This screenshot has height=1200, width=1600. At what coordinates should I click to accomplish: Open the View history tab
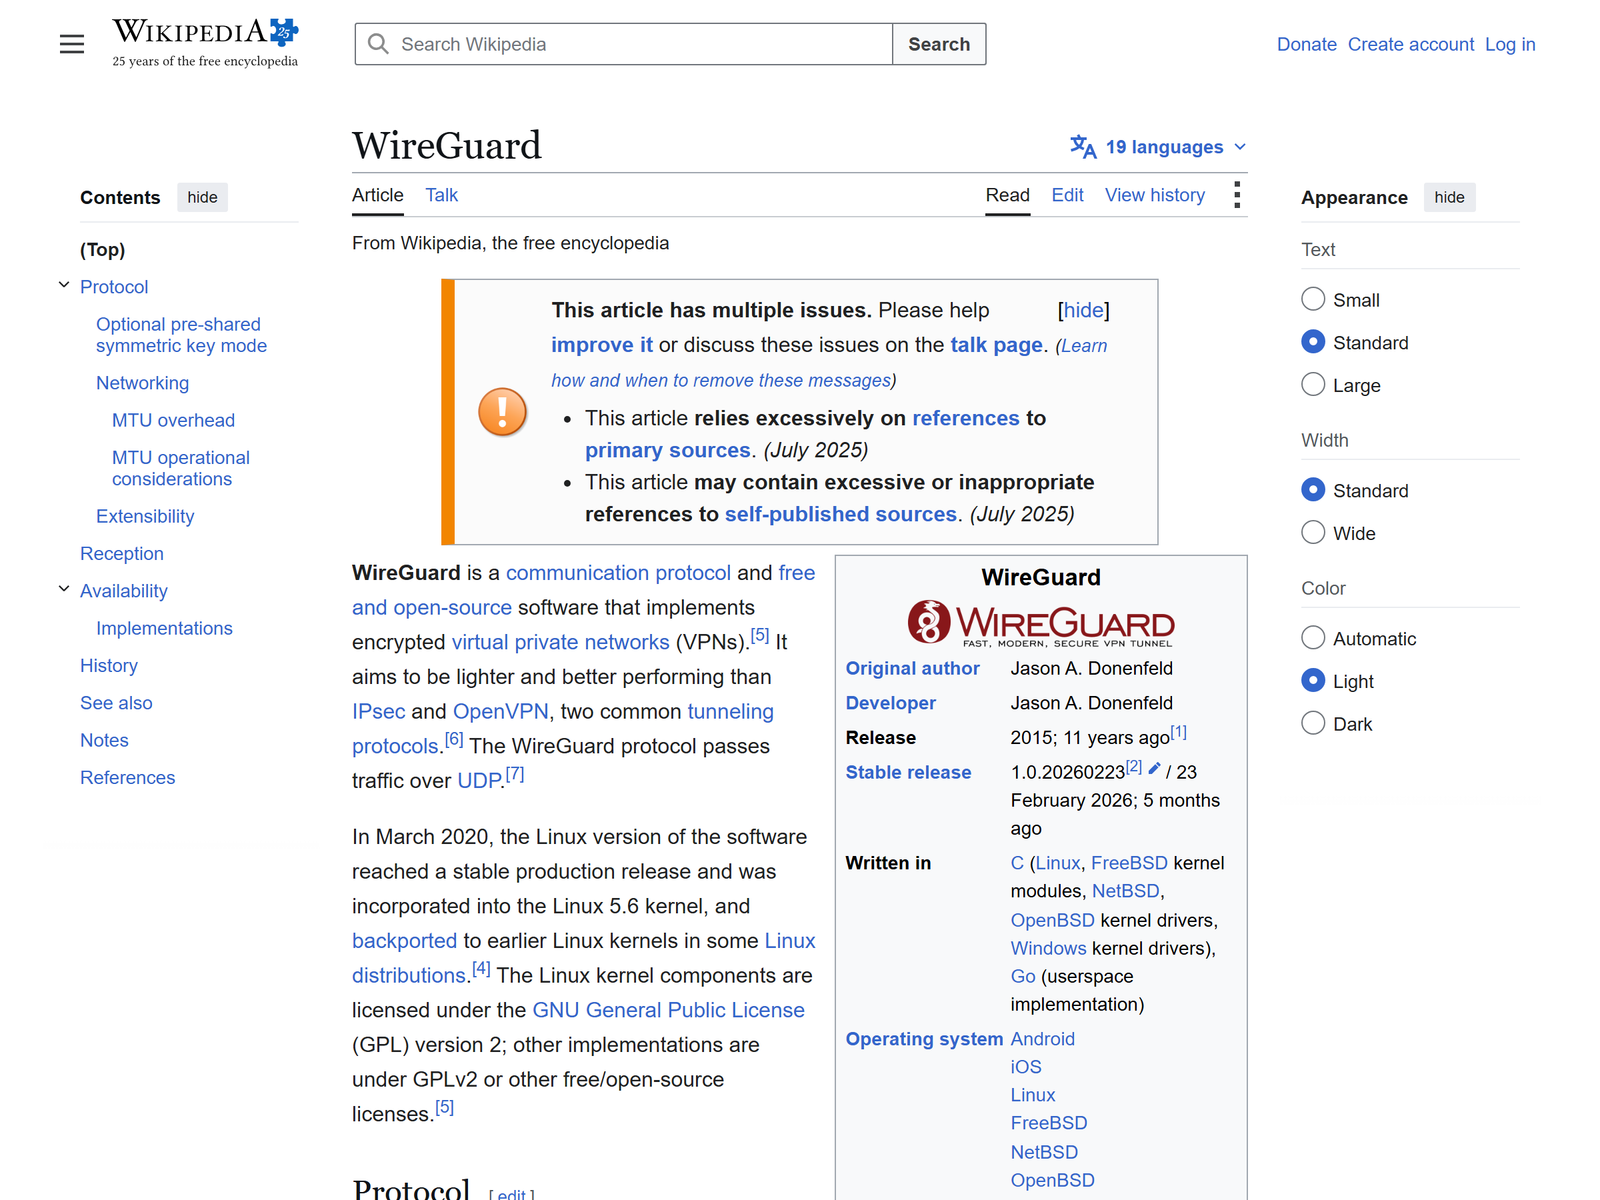(1155, 195)
